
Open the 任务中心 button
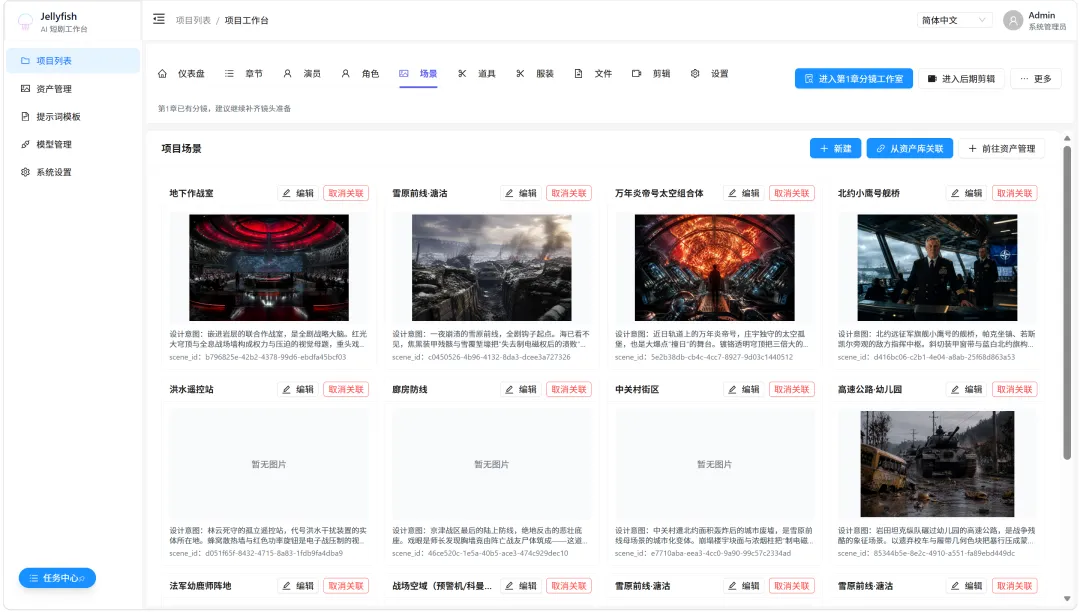[57, 578]
